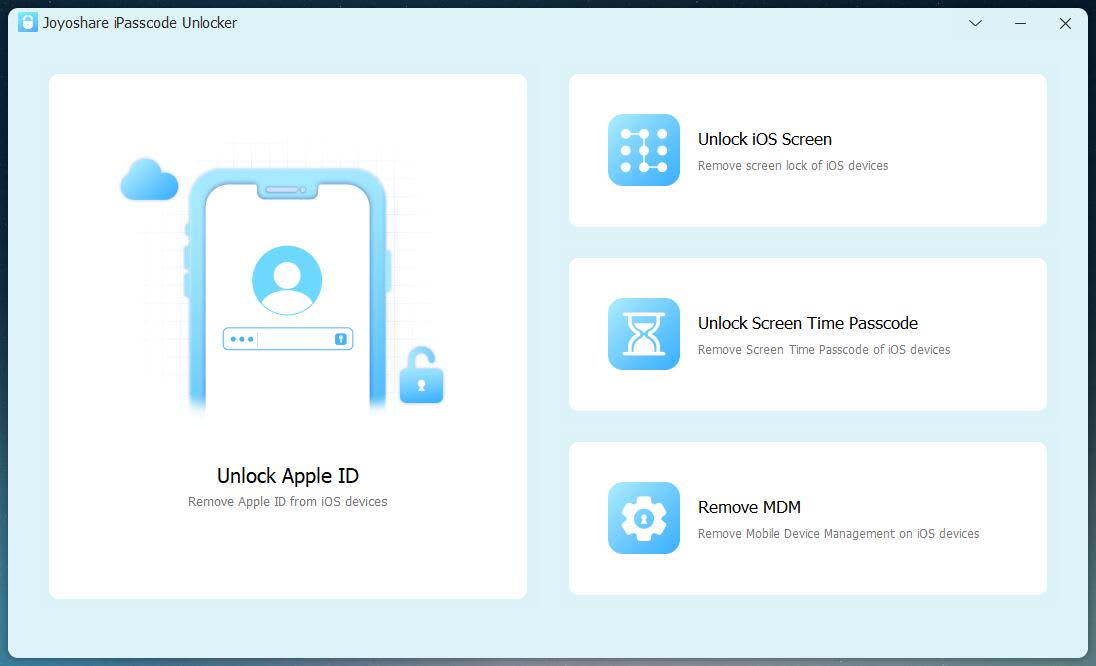This screenshot has height=666, width=1096.
Task: Click the Joyoshare app logo icon
Action: click(27, 22)
